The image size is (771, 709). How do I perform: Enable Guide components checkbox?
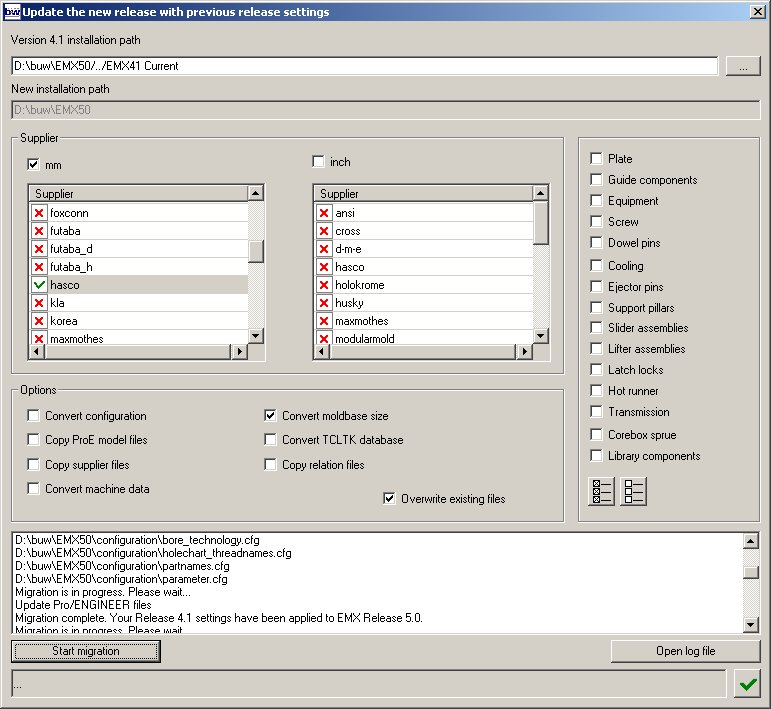pos(596,179)
